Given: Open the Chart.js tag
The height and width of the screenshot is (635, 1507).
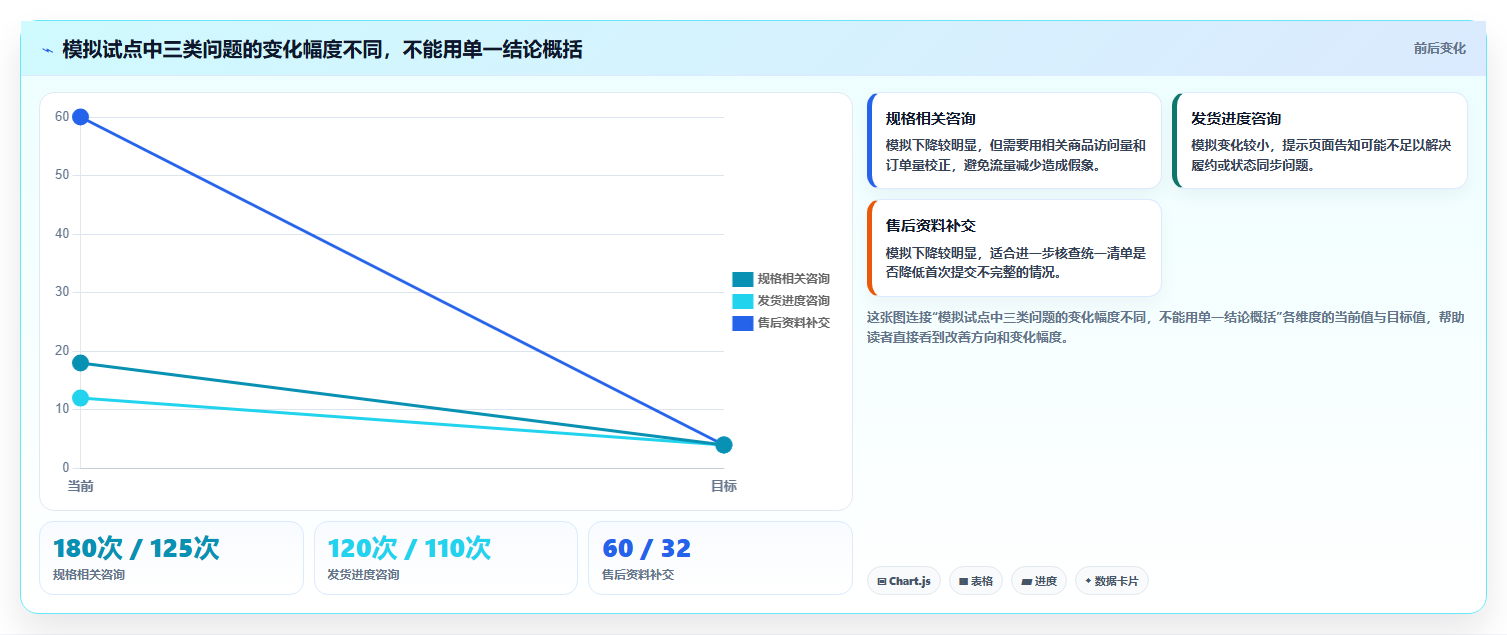Looking at the screenshot, I should coord(904,581).
